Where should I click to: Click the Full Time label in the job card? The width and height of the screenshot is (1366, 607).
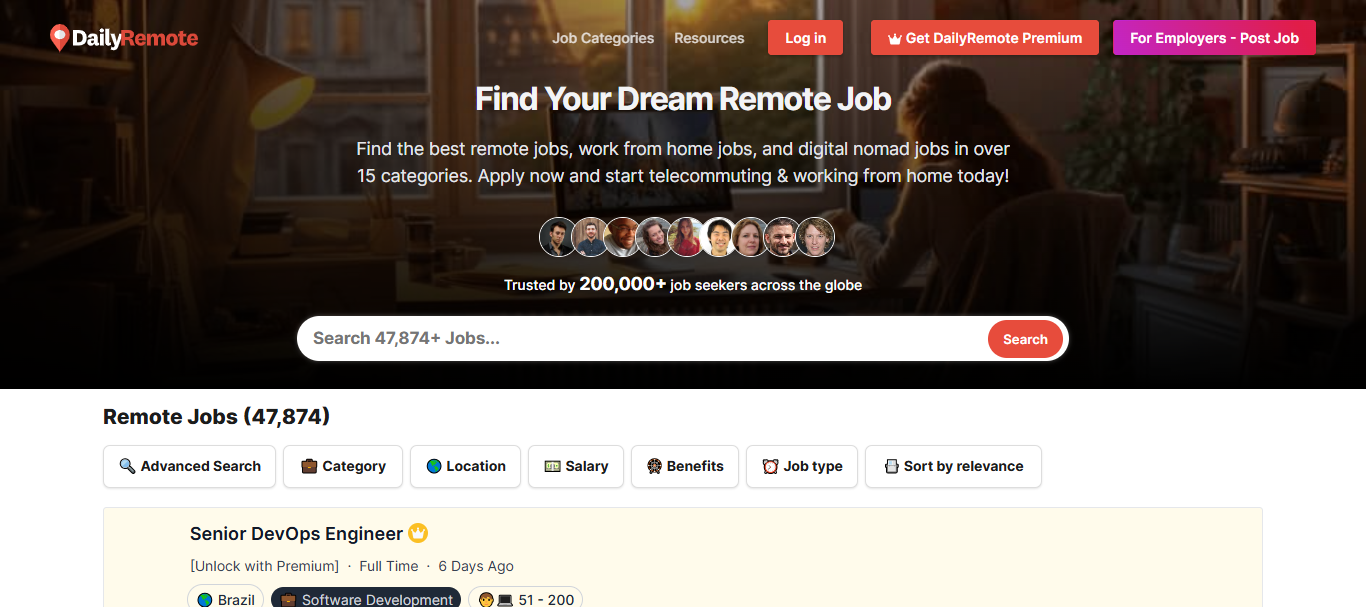pos(389,566)
